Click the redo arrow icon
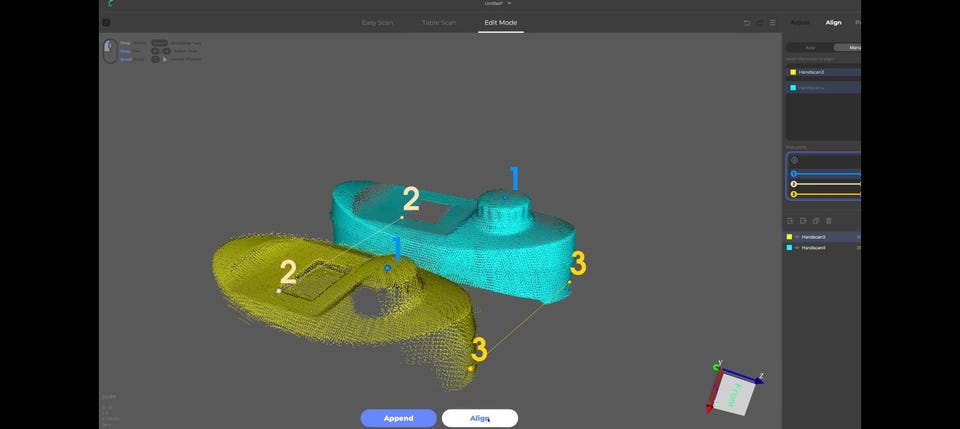 click(x=760, y=23)
